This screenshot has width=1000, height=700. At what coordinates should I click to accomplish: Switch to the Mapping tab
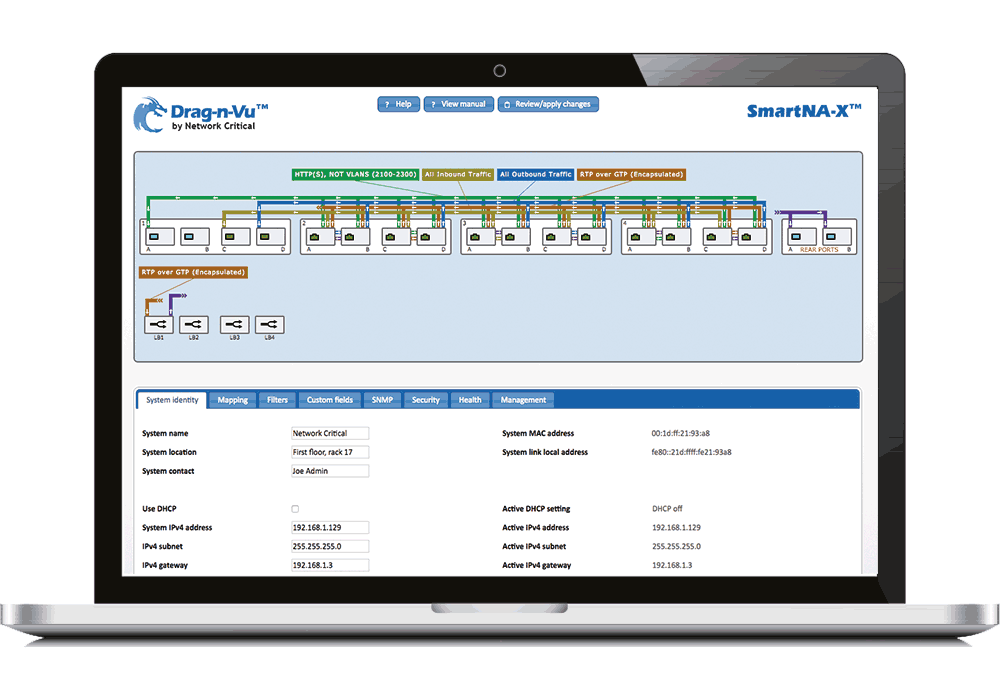(233, 400)
